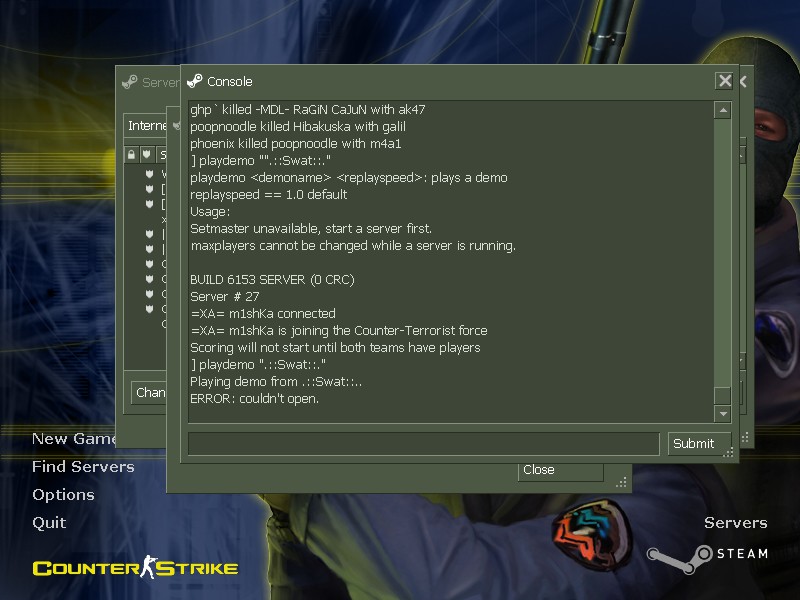This screenshot has height=600, width=800.
Task: Select Quit from main menu
Action: [x=49, y=522]
